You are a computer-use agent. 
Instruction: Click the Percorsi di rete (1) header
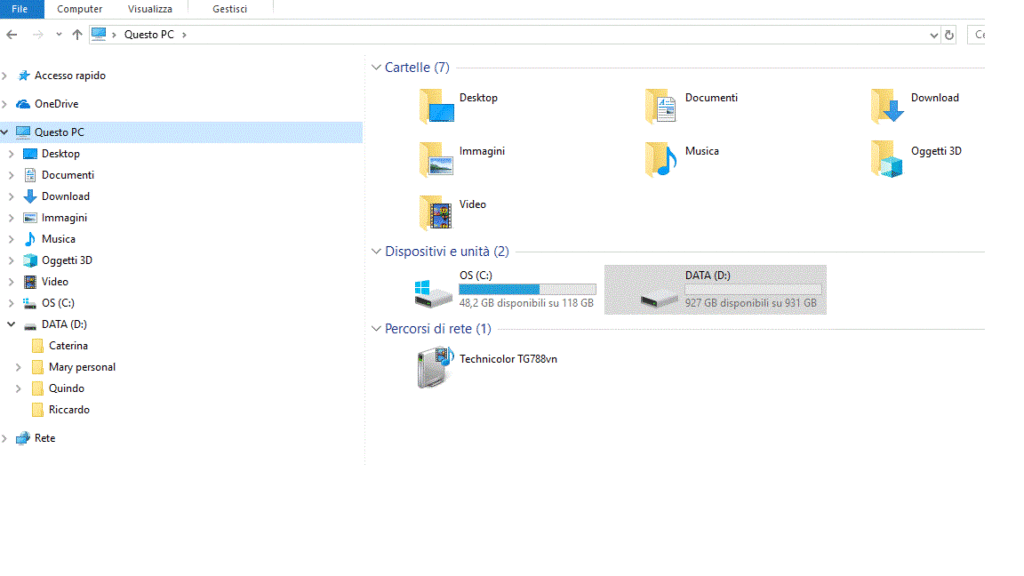(x=438, y=328)
